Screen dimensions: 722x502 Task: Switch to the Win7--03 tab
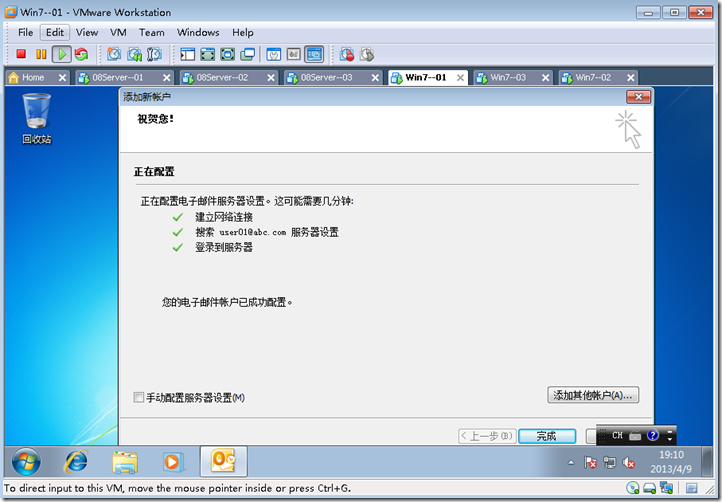click(508, 77)
